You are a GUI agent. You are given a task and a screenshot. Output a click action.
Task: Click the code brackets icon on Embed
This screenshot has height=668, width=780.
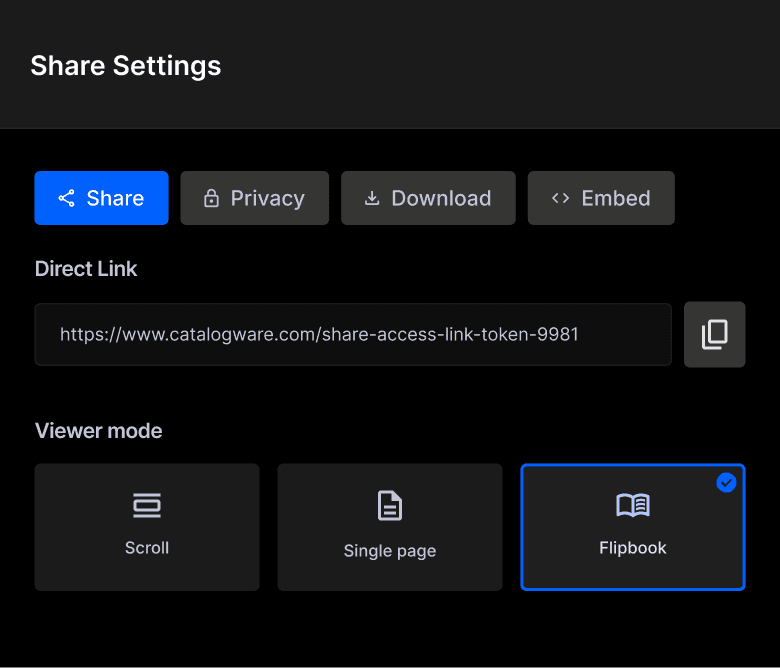[x=561, y=198]
